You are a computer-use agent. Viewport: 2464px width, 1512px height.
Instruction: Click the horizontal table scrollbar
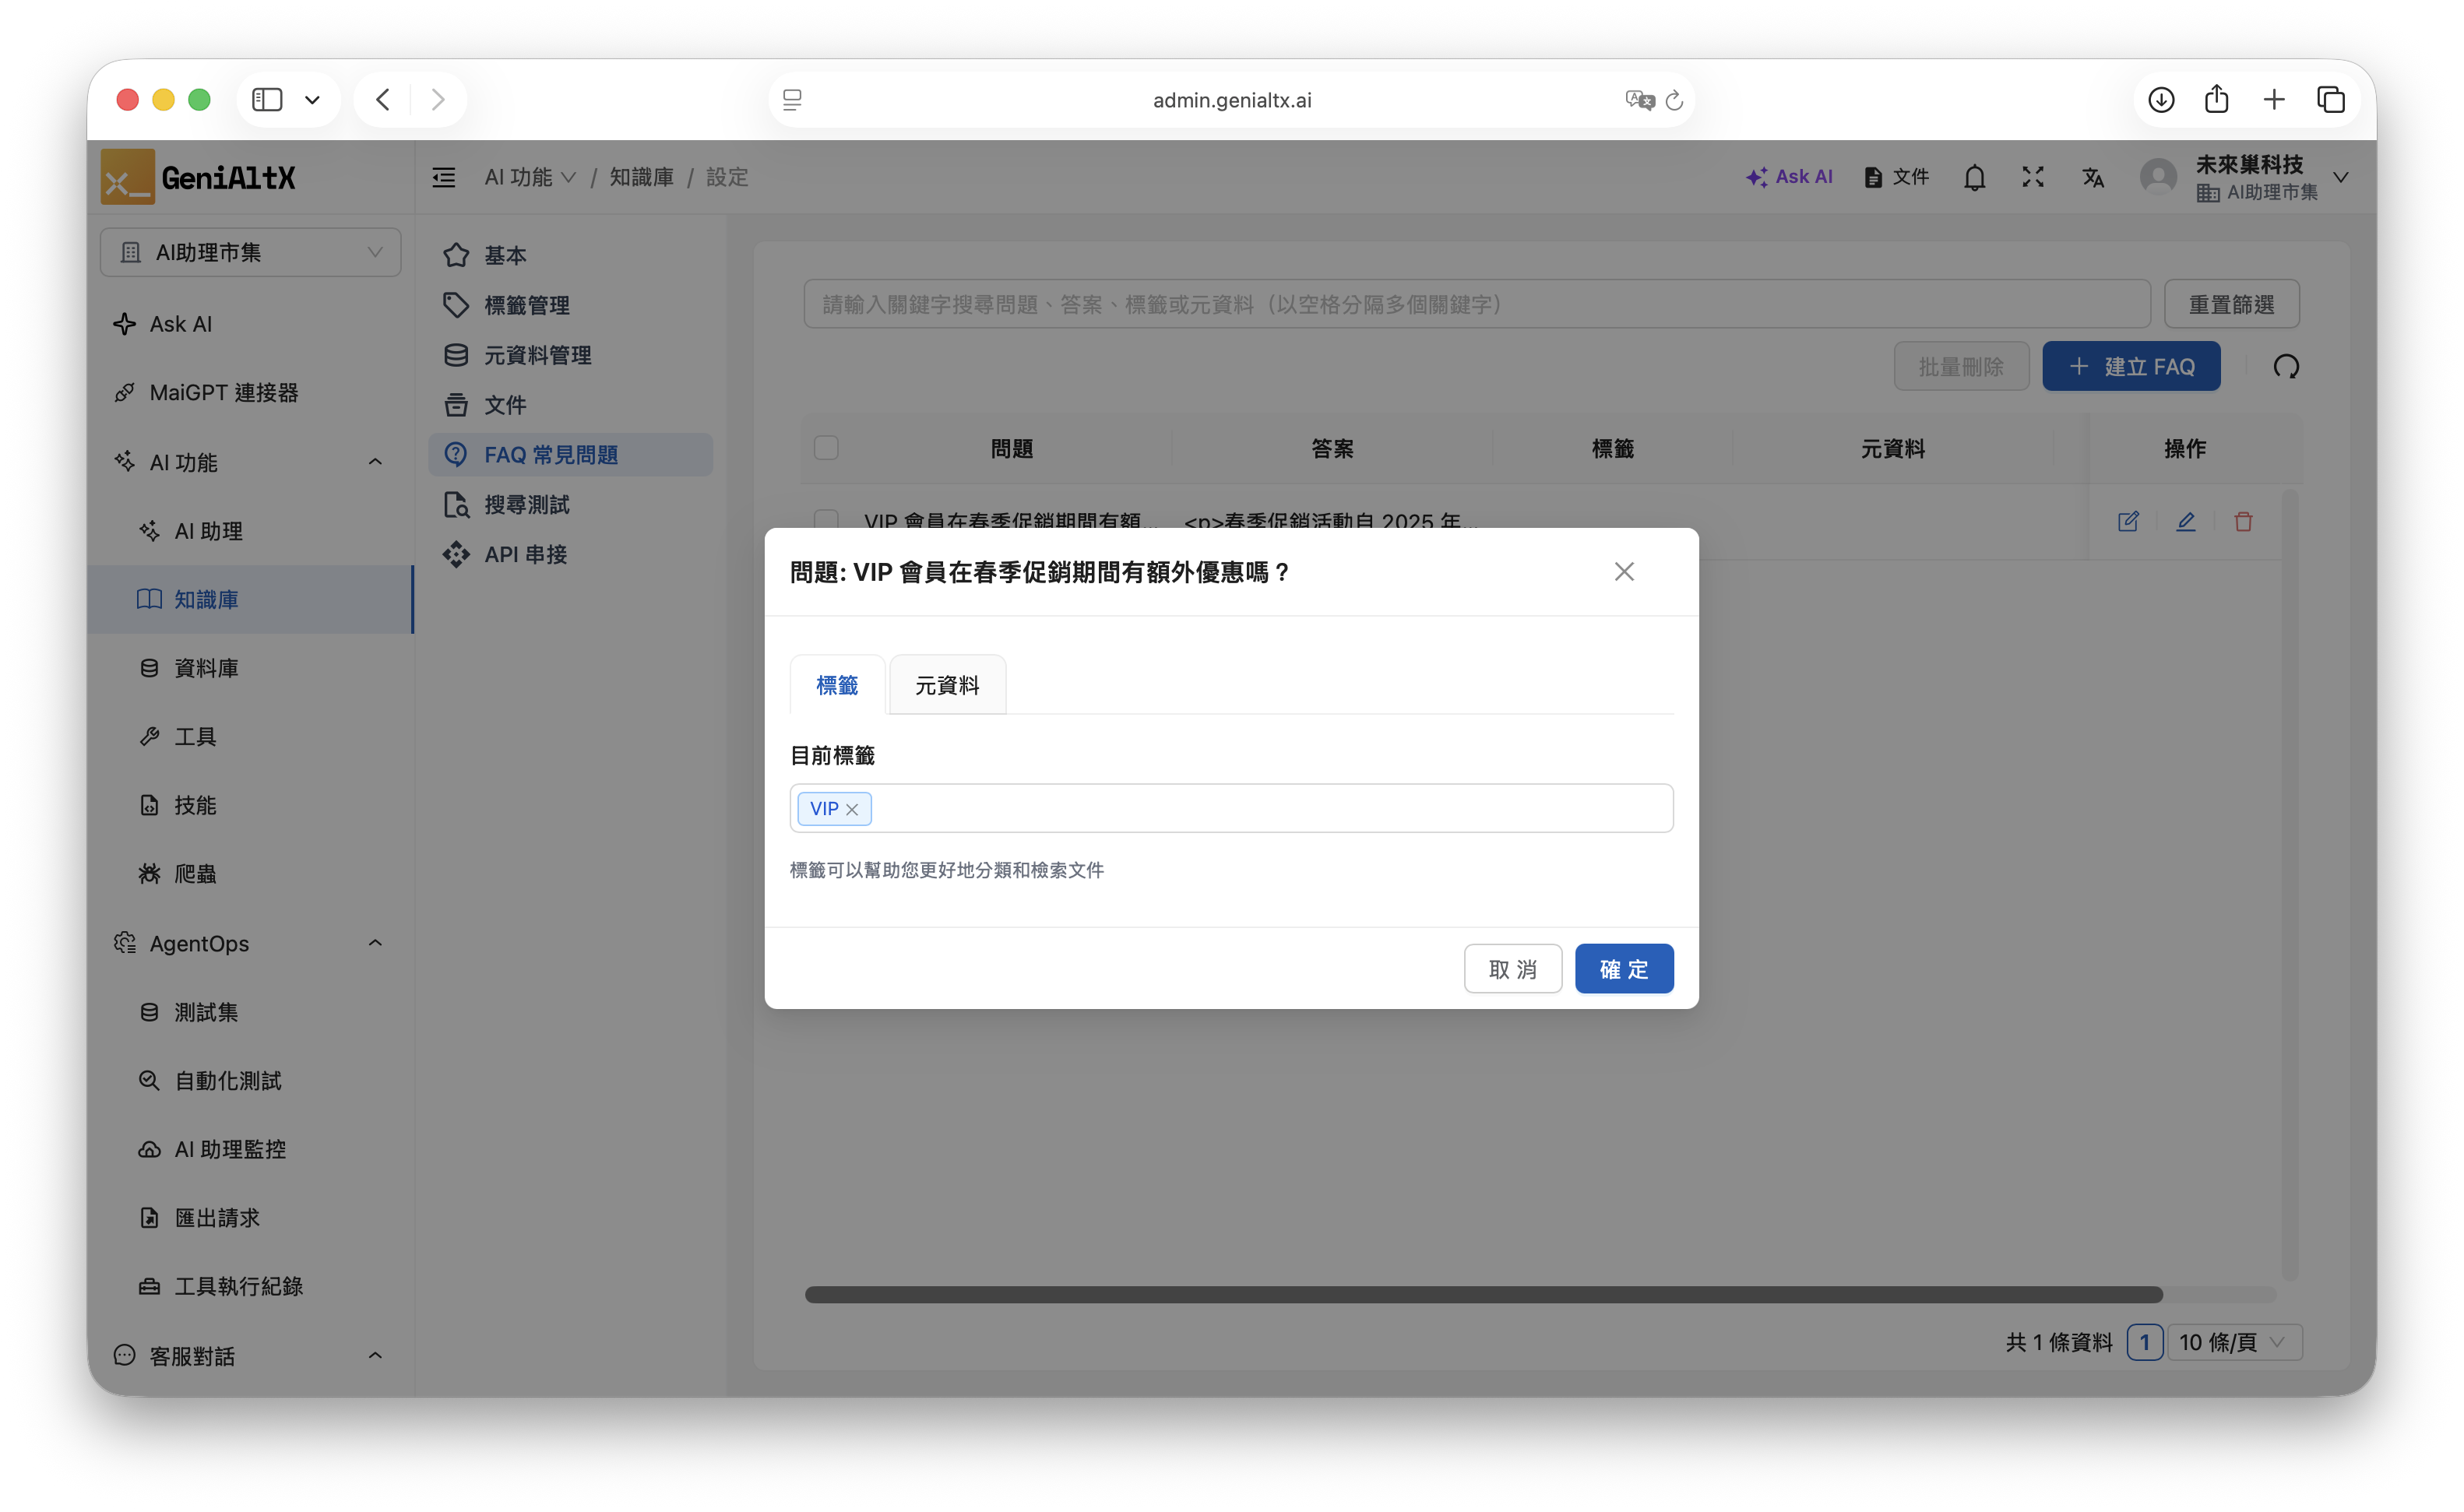(x=1483, y=1294)
